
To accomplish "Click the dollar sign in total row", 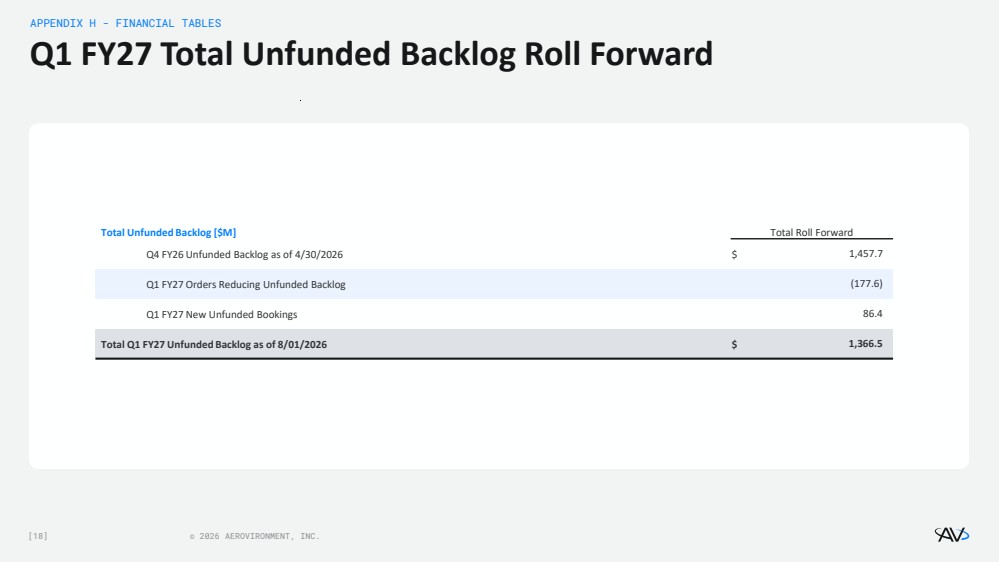I will click(x=734, y=344).
